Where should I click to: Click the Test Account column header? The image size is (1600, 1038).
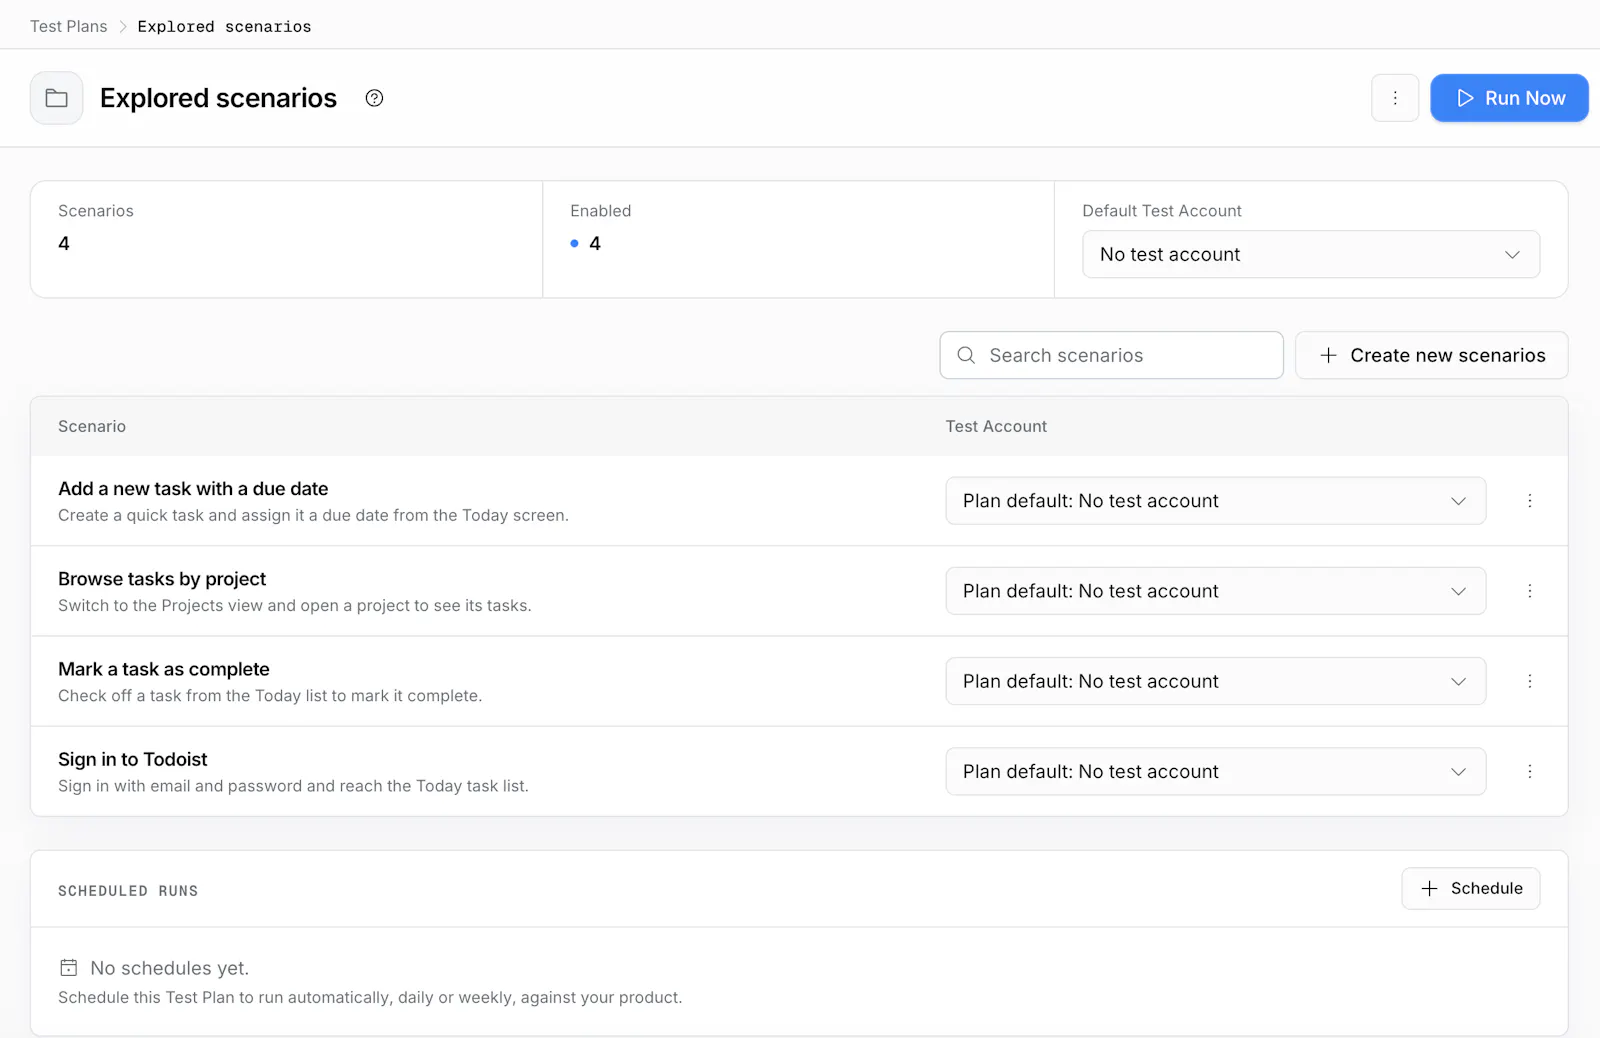click(996, 426)
